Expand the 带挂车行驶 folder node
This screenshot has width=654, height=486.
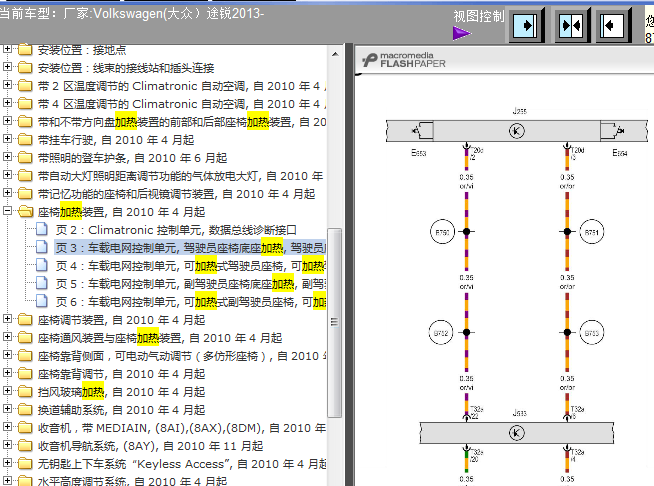click(x=7, y=138)
